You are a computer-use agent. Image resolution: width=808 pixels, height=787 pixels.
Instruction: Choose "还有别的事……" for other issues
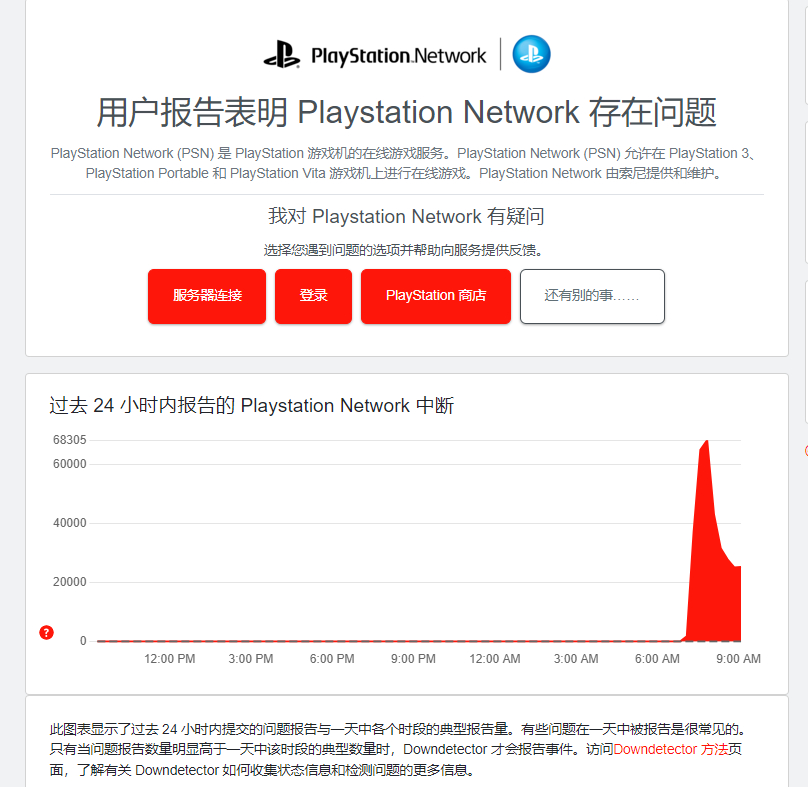(592, 296)
